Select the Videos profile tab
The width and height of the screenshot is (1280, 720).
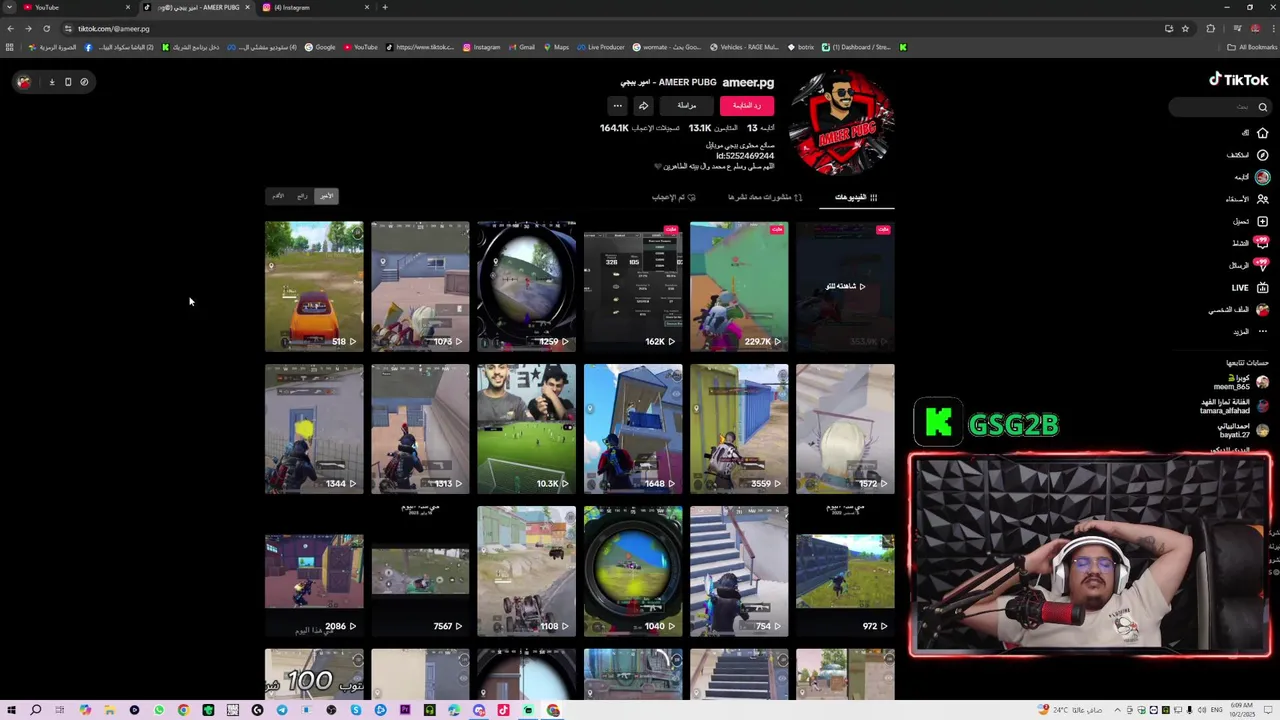856,197
